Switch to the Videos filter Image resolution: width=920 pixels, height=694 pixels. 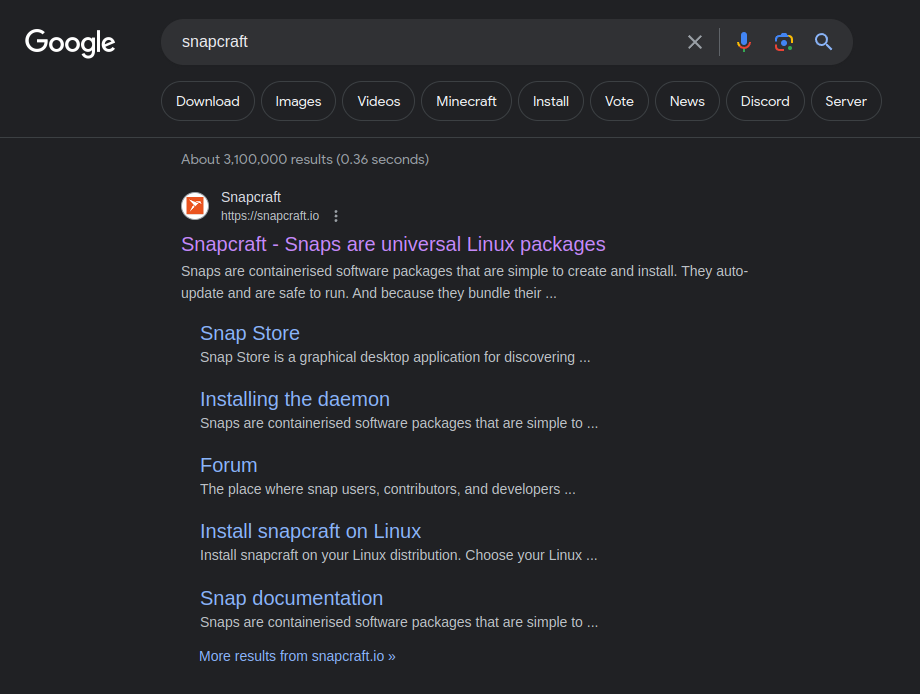pyautogui.click(x=378, y=101)
